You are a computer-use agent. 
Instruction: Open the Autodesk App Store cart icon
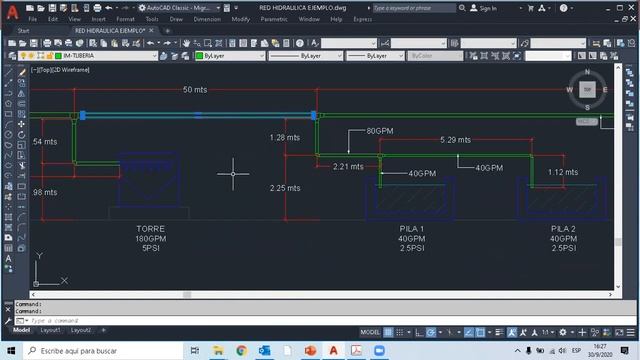pyautogui.click(x=531, y=8)
